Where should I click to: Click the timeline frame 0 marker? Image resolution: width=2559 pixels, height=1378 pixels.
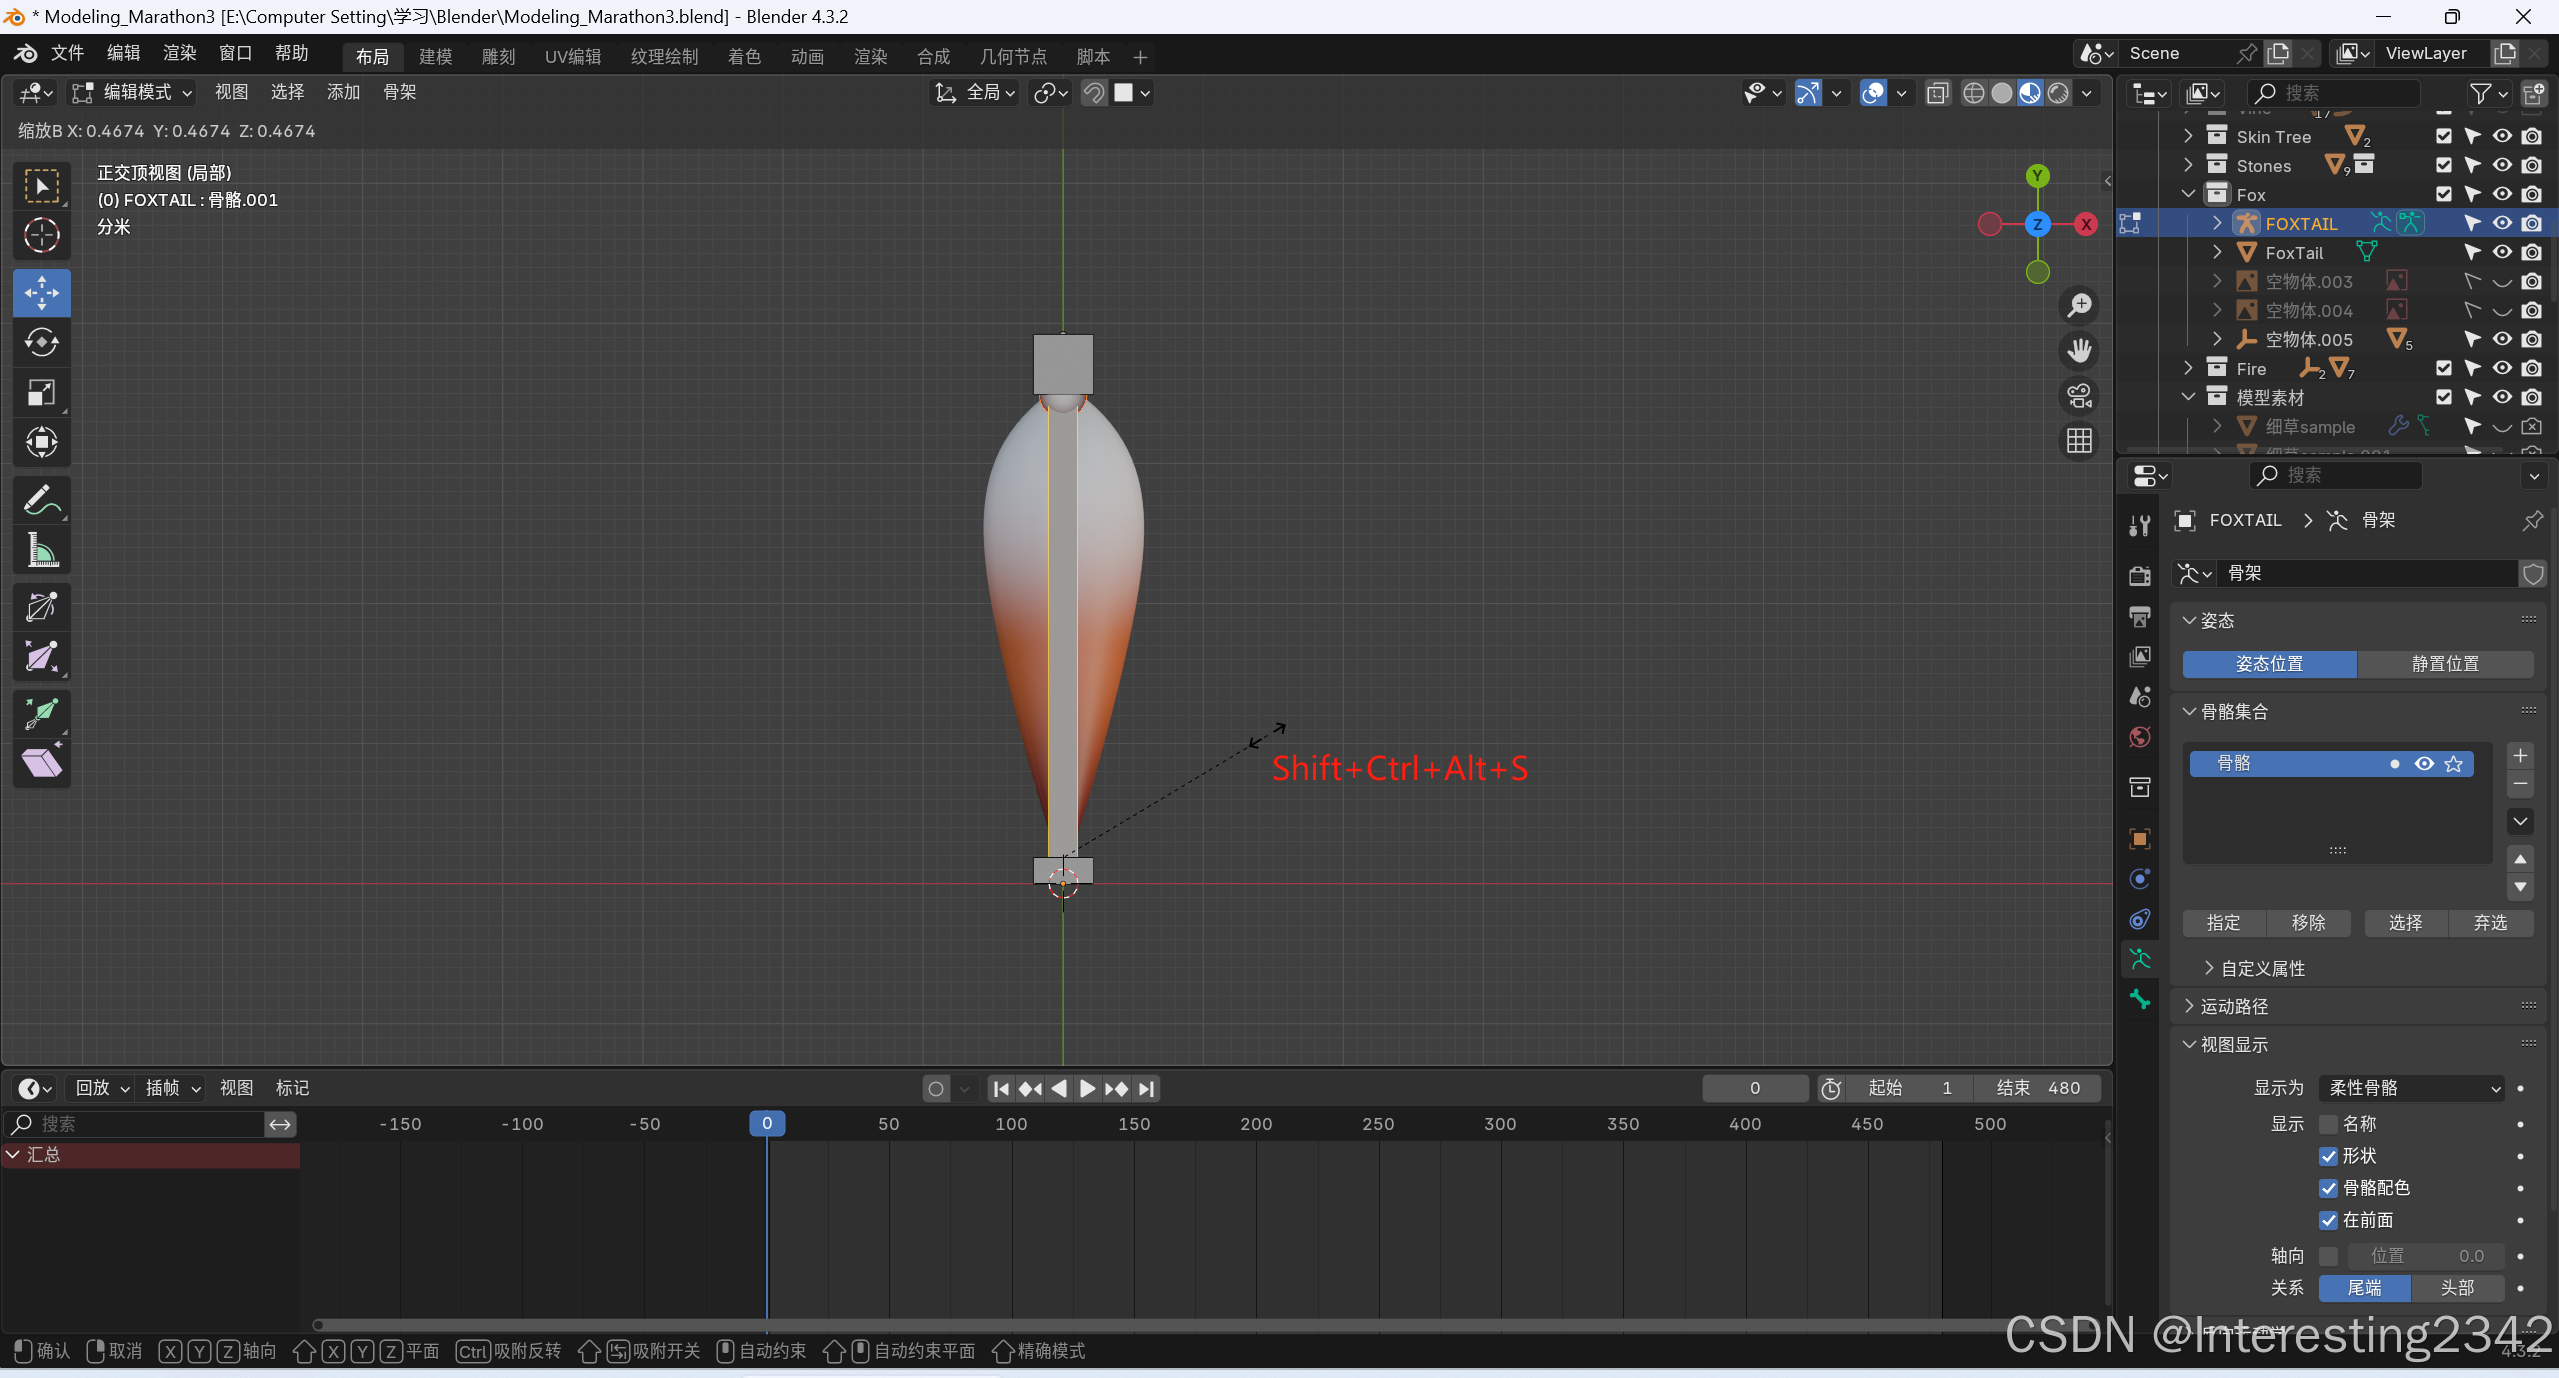tap(767, 1123)
